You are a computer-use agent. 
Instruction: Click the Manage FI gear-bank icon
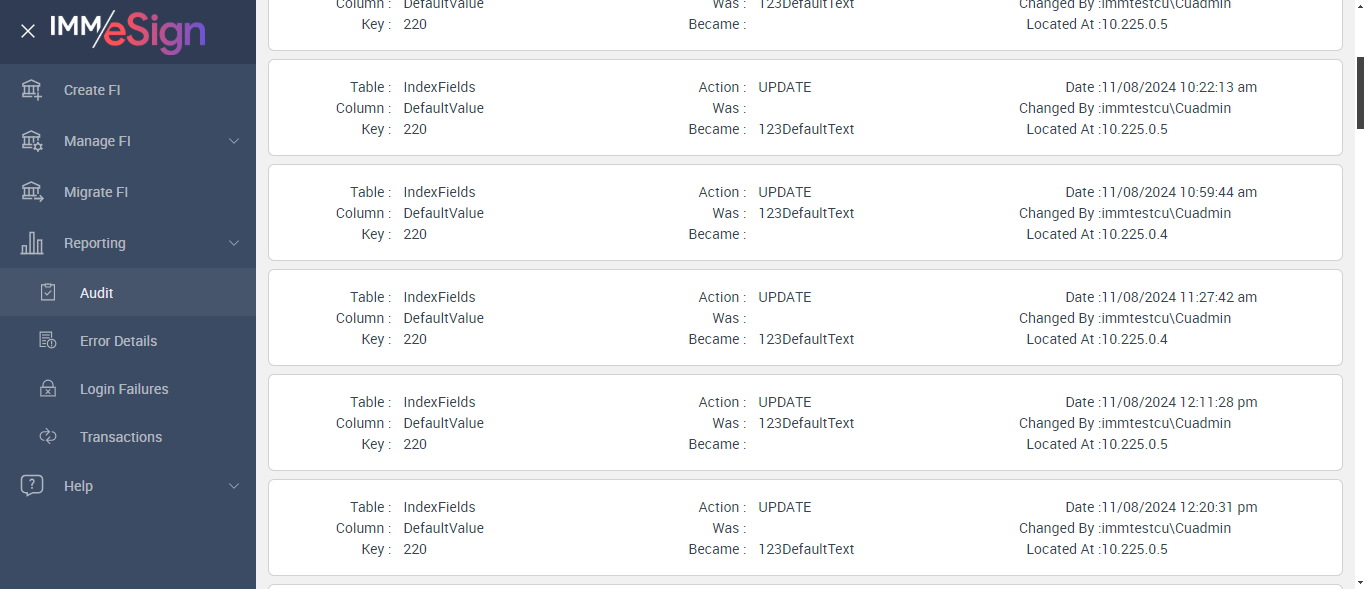click(32, 141)
